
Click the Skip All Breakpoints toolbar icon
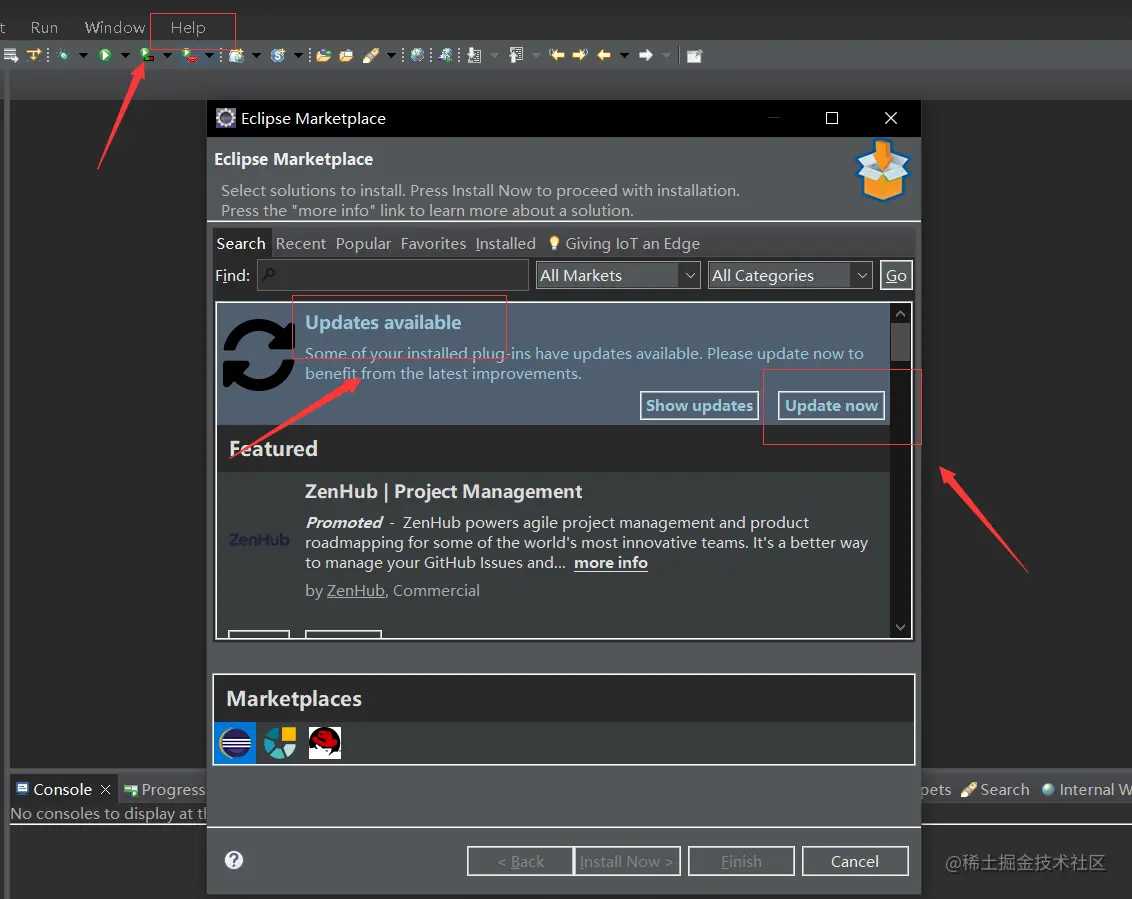coord(34,55)
